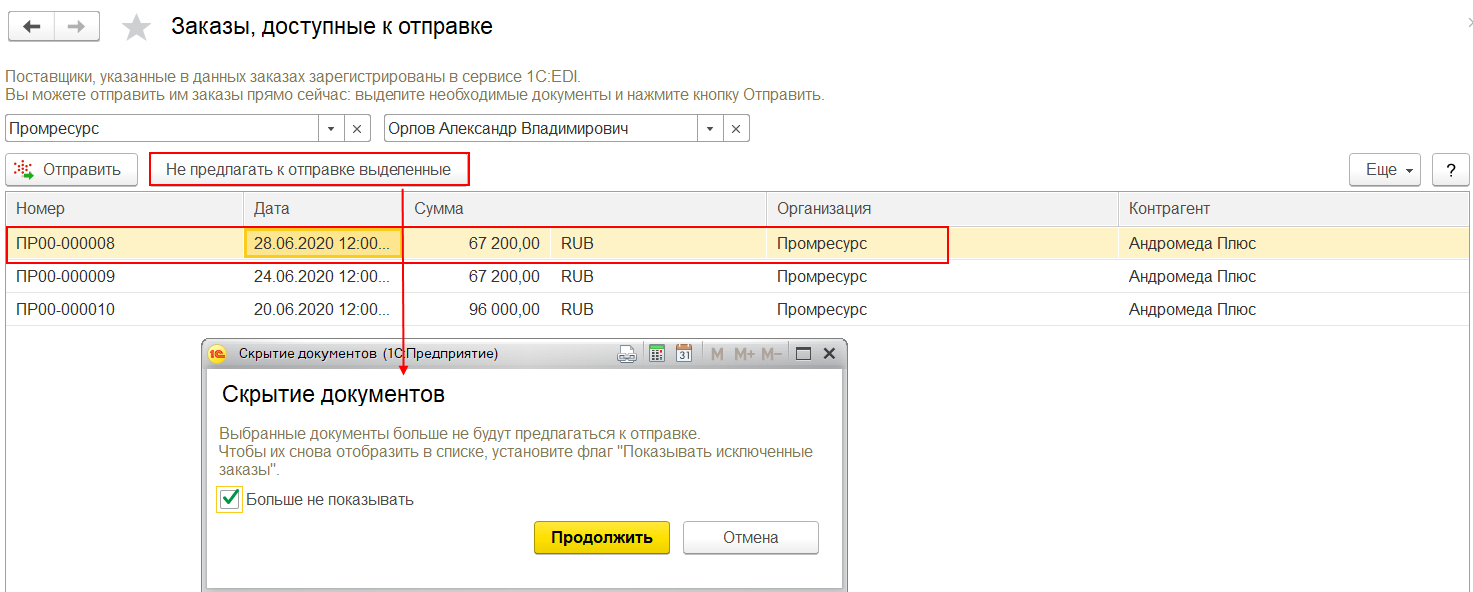This screenshot has height=592, width=1473.
Task: Open the calendar icon in dialog title bar
Action: [684, 353]
